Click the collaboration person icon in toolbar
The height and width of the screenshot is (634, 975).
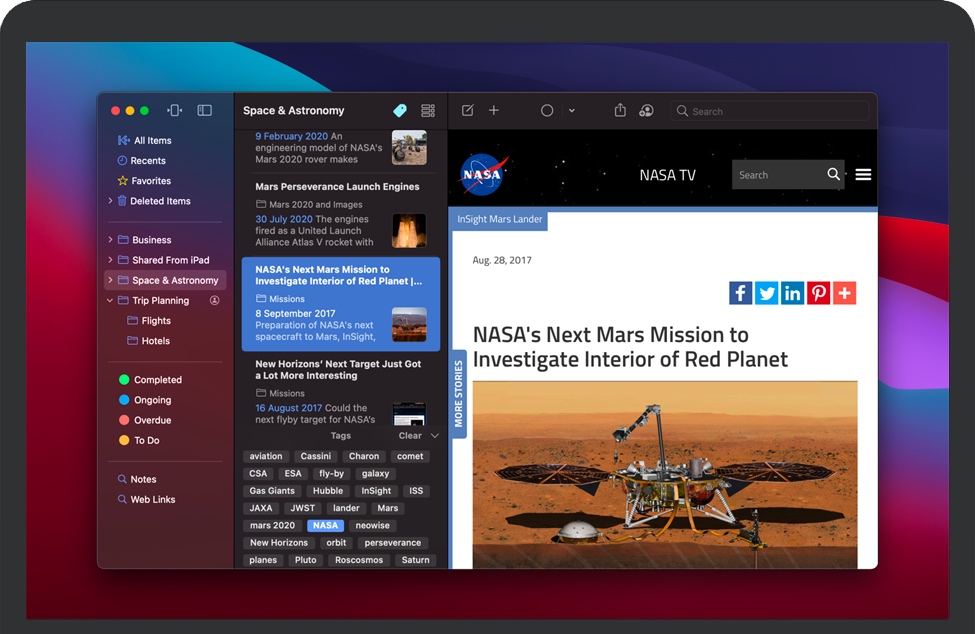646,111
